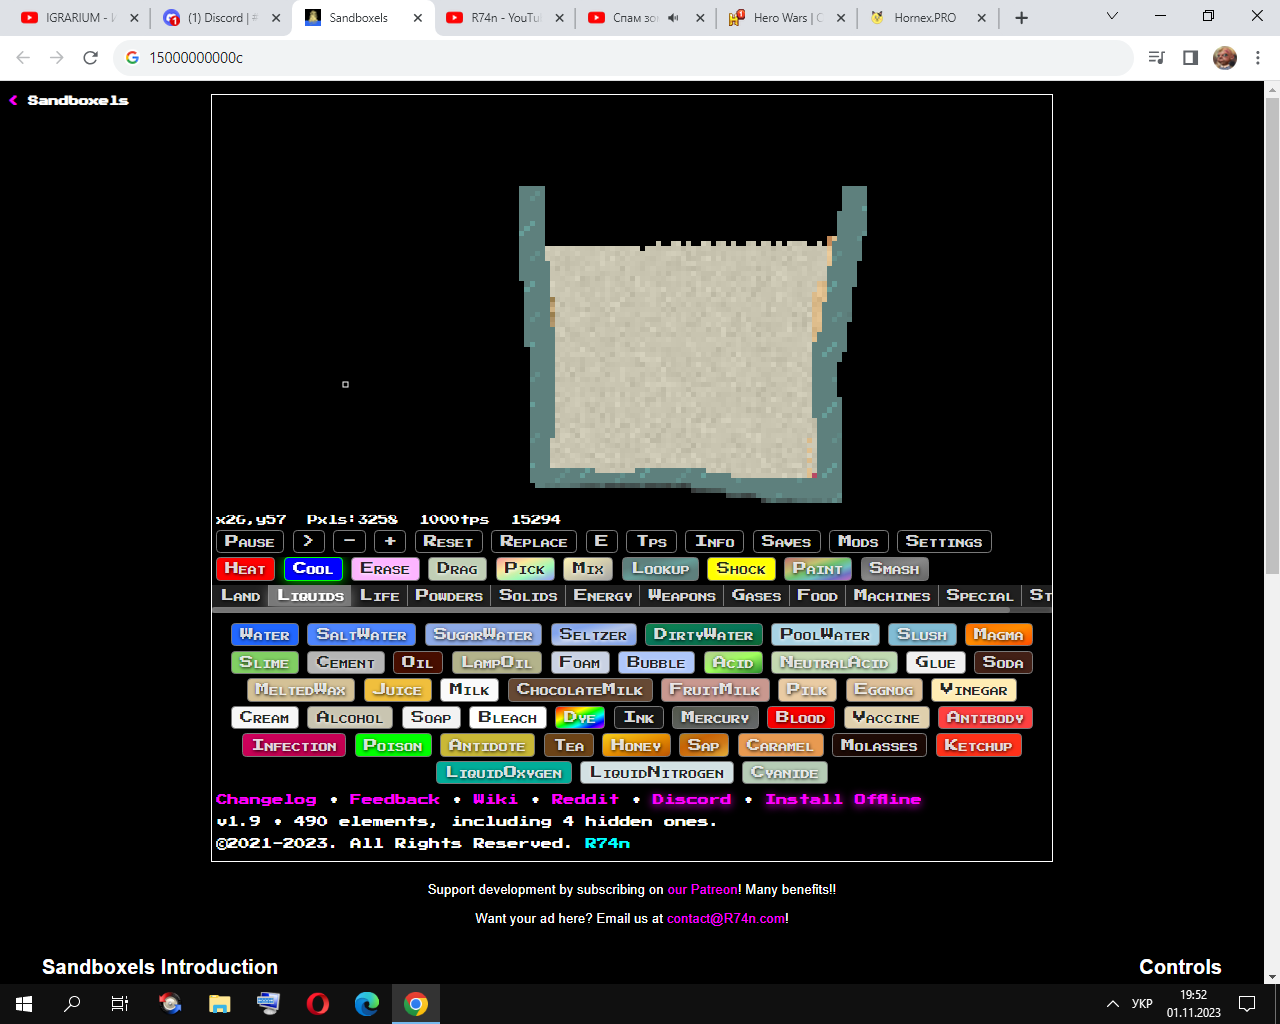The height and width of the screenshot is (1024, 1280).
Task: Select the Cool tool
Action: point(313,569)
